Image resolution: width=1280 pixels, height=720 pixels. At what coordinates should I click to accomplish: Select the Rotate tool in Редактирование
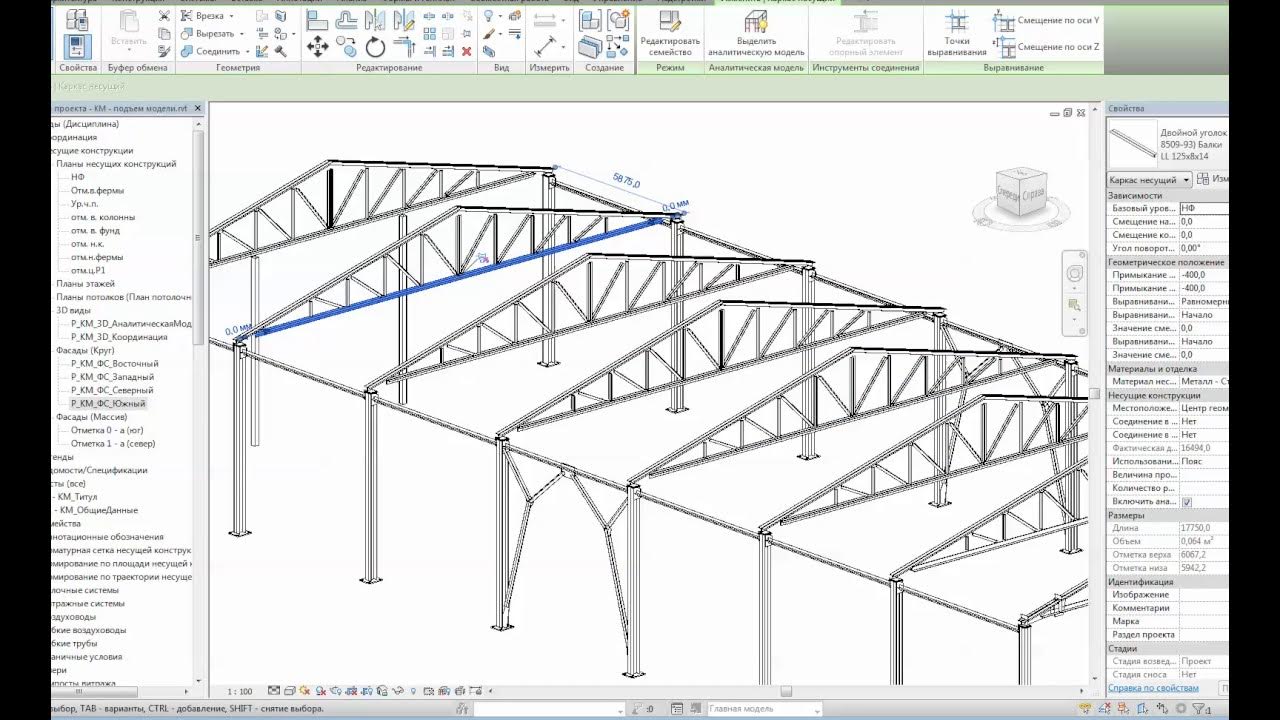tap(375, 46)
